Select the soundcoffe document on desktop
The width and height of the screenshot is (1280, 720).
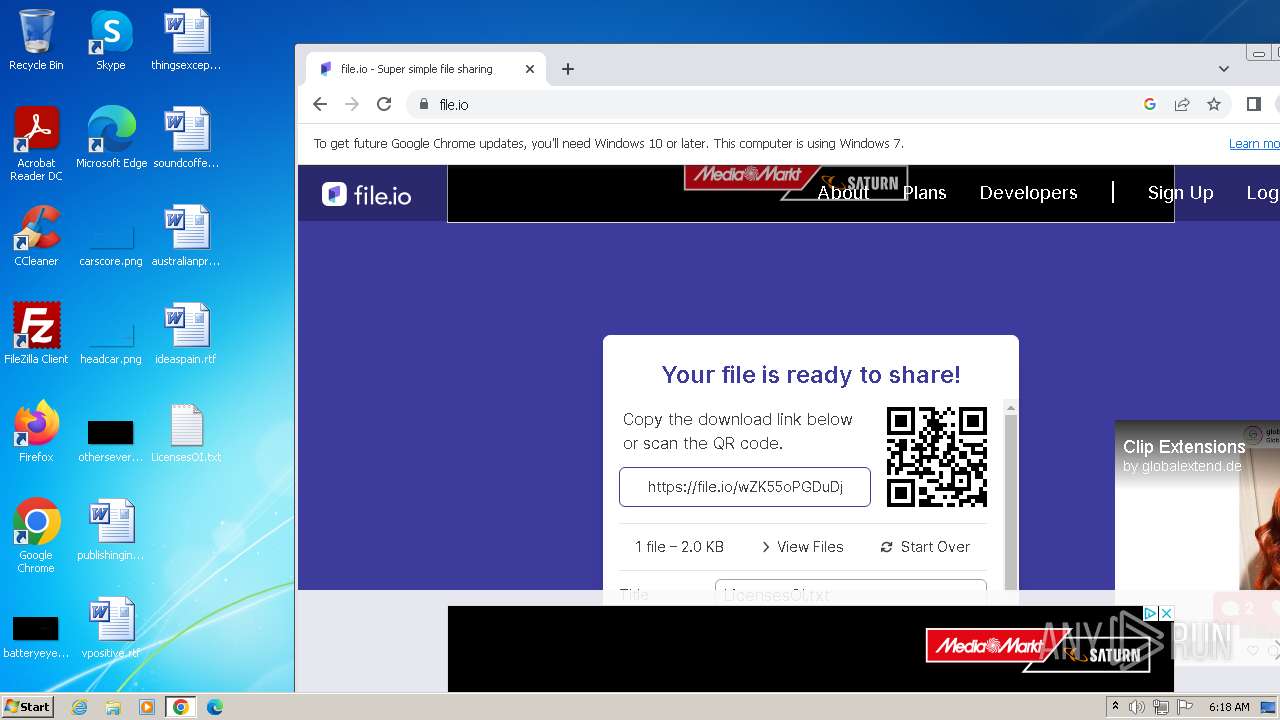[x=186, y=138]
